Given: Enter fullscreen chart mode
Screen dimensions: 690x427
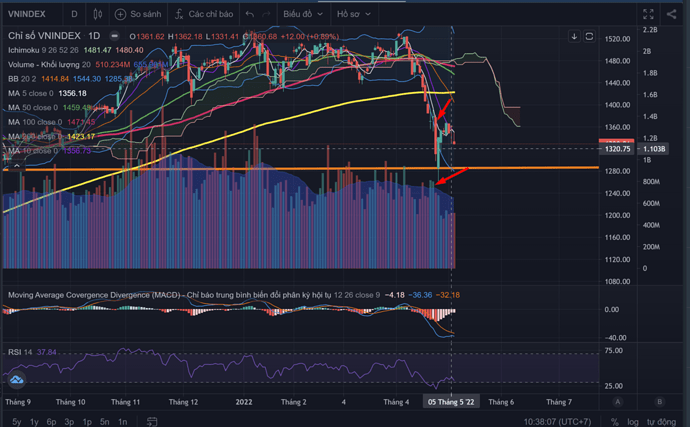Looking at the screenshot, I should pos(648,14).
